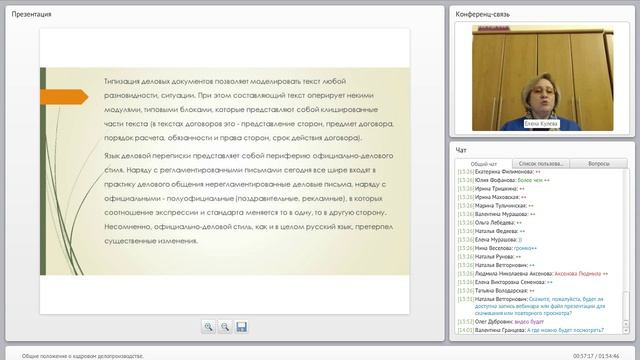This screenshot has height=360, width=640.
Task: Select the Татьяна Володарская chat message
Action: coord(496,291)
